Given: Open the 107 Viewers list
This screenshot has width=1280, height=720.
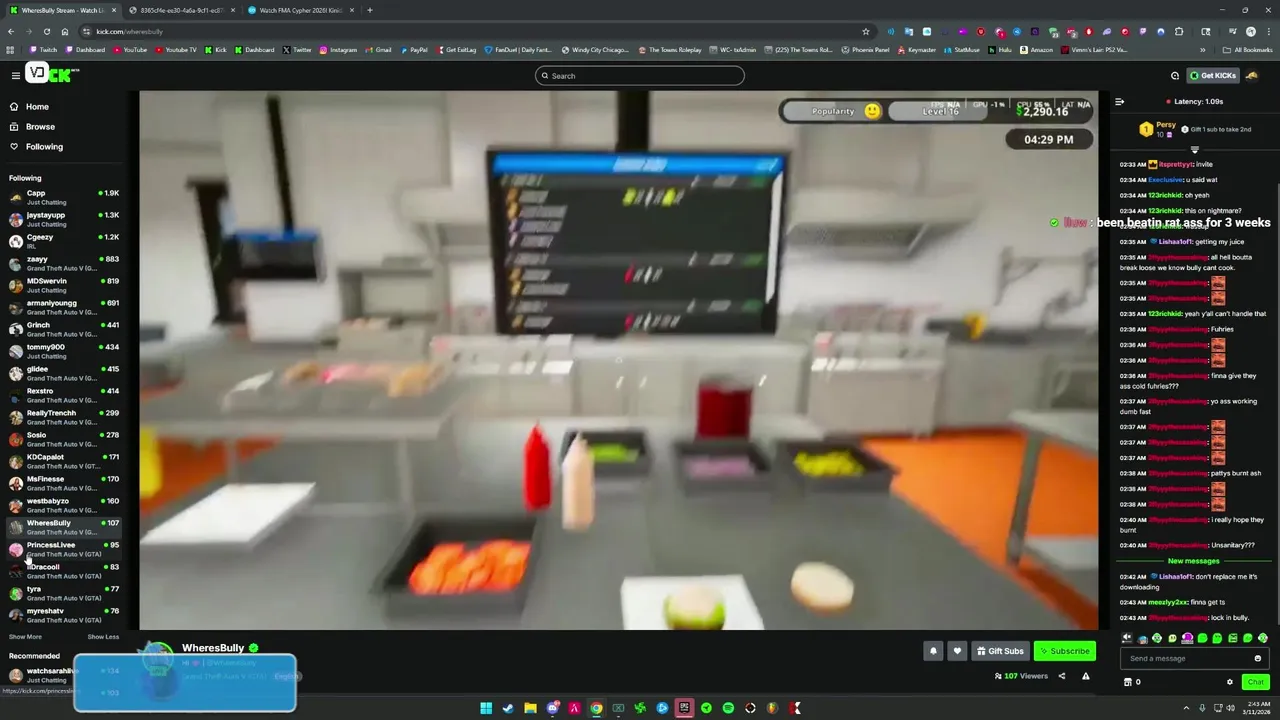Looking at the screenshot, I should tap(1021, 676).
